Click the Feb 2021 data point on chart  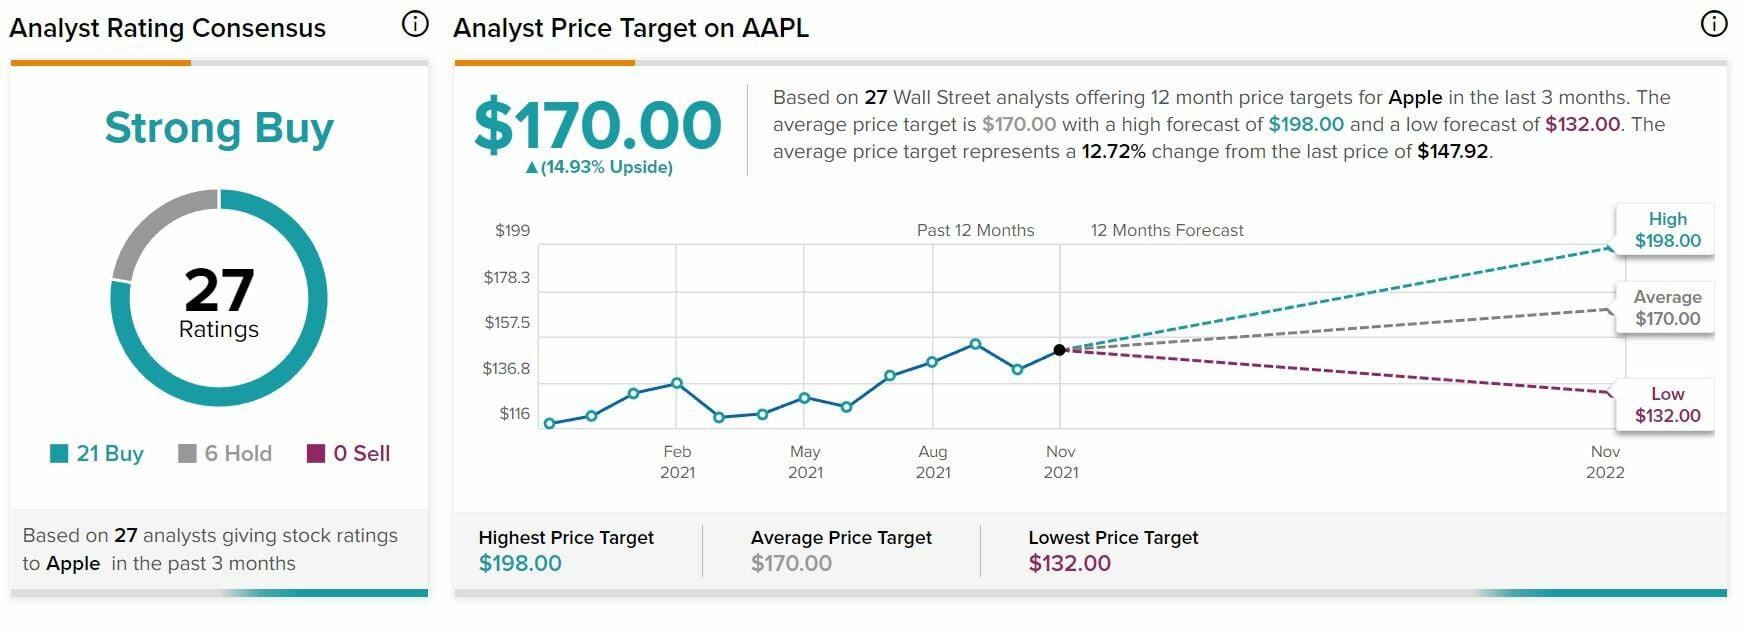click(677, 383)
